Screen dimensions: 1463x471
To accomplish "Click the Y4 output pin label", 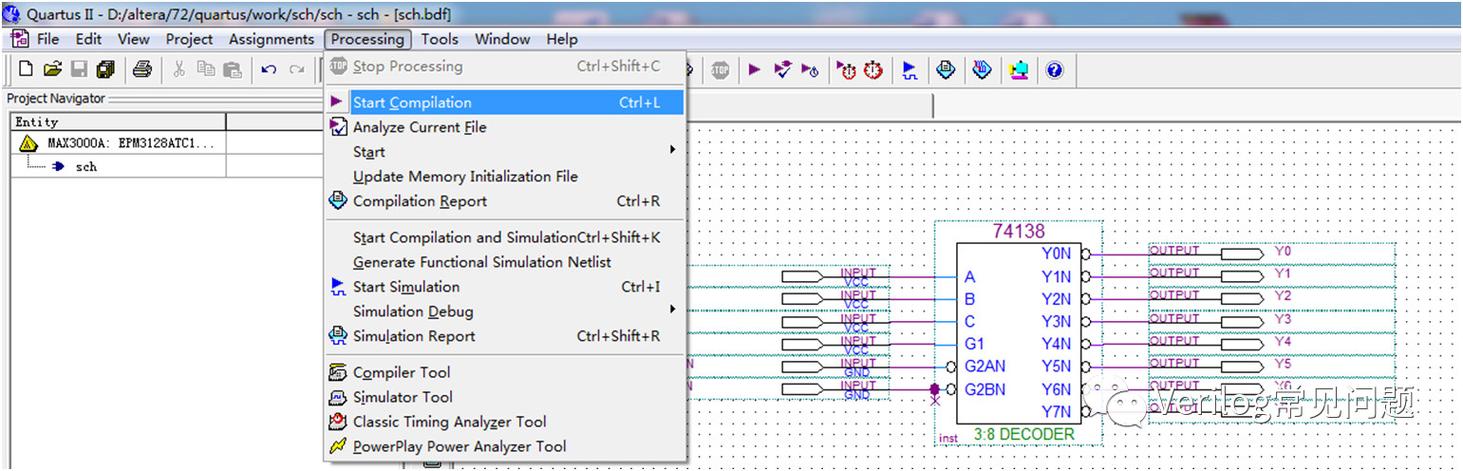I will [x=1282, y=341].
